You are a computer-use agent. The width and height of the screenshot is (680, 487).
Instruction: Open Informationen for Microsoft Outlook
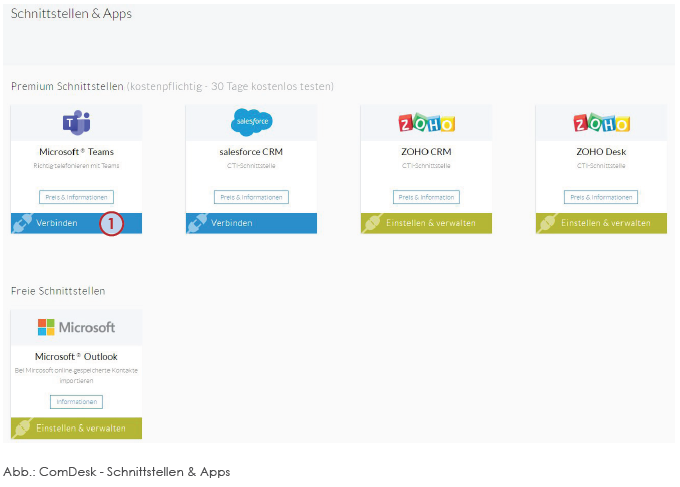76,402
